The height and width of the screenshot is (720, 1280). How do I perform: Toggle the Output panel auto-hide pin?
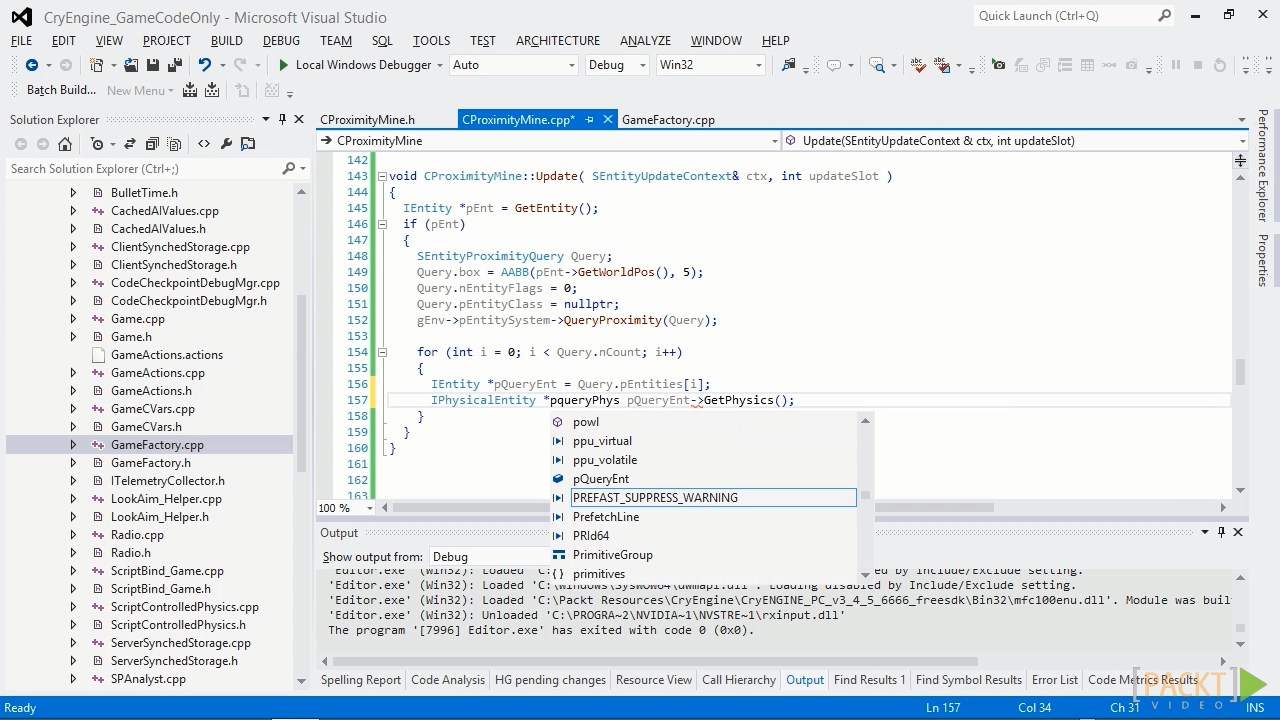click(1221, 533)
